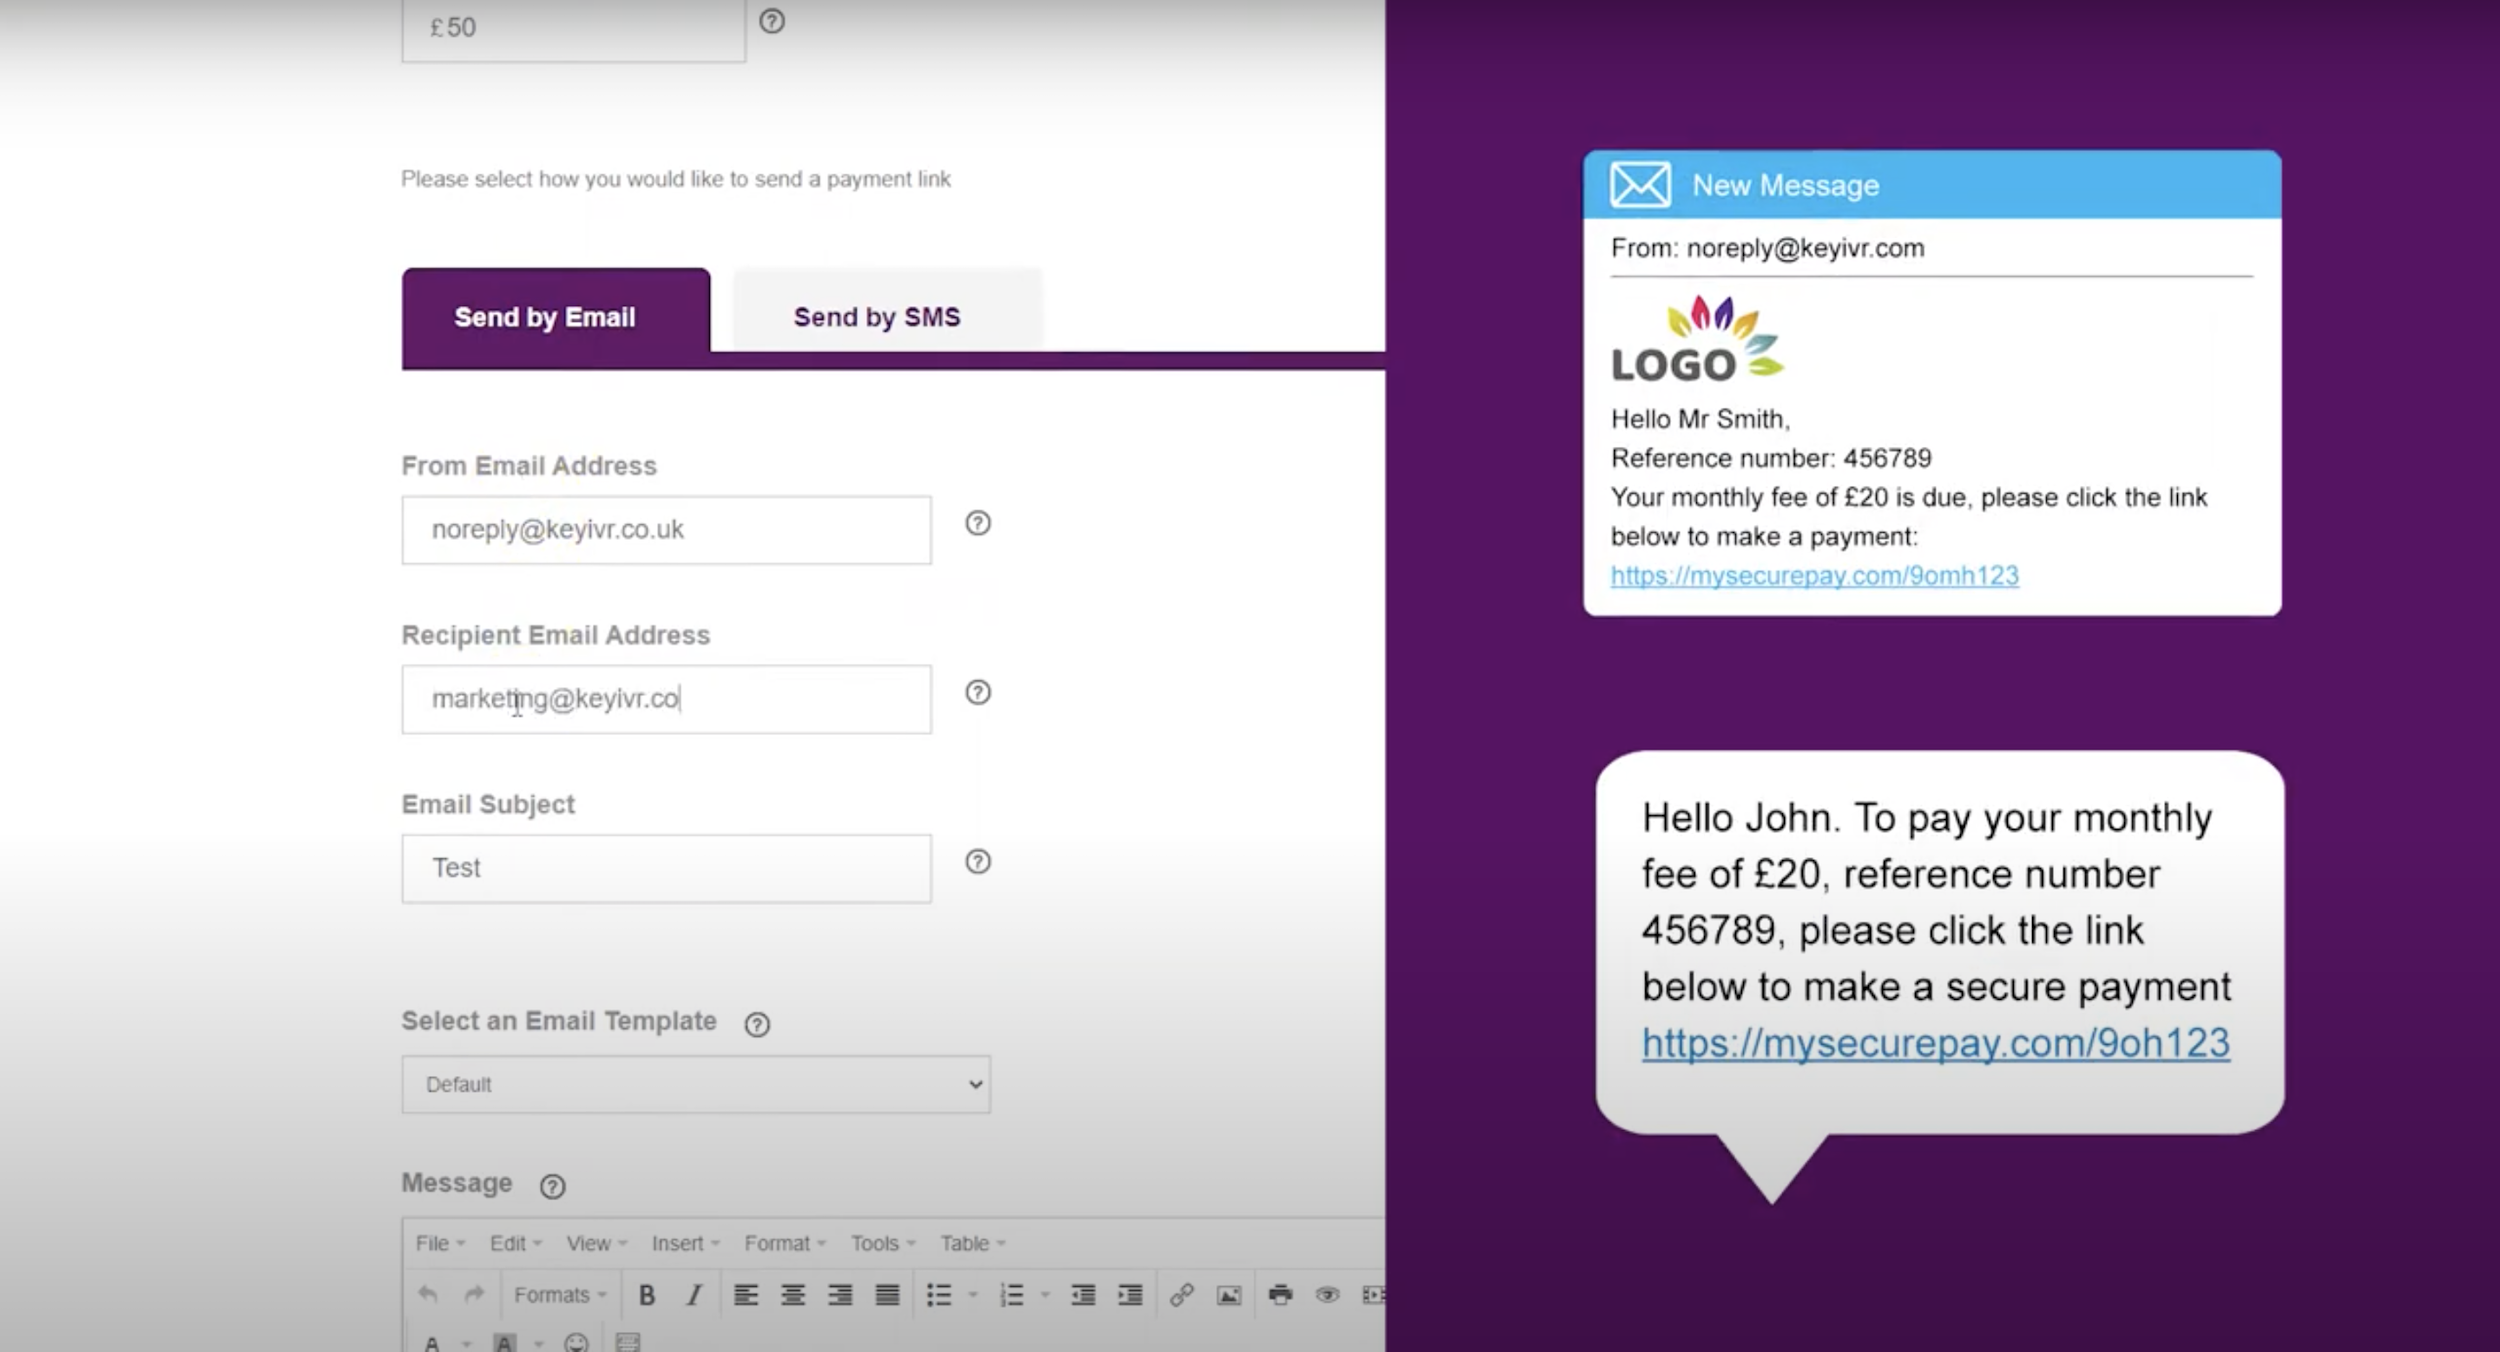This screenshot has width=2500, height=1352.
Task: Click the Insert link icon
Action: point(1183,1294)
